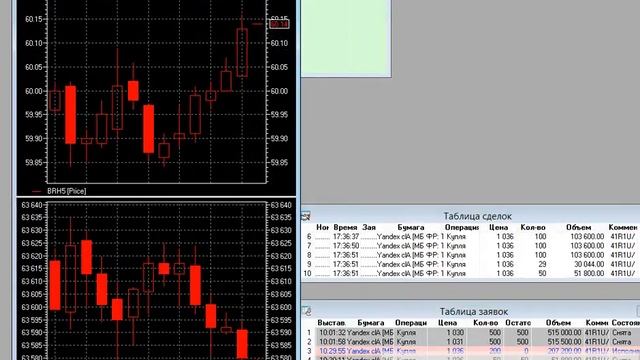Click Бумага header in Таблица сделок
This screenshot has height=360, width=640.
tap(411, 227)
